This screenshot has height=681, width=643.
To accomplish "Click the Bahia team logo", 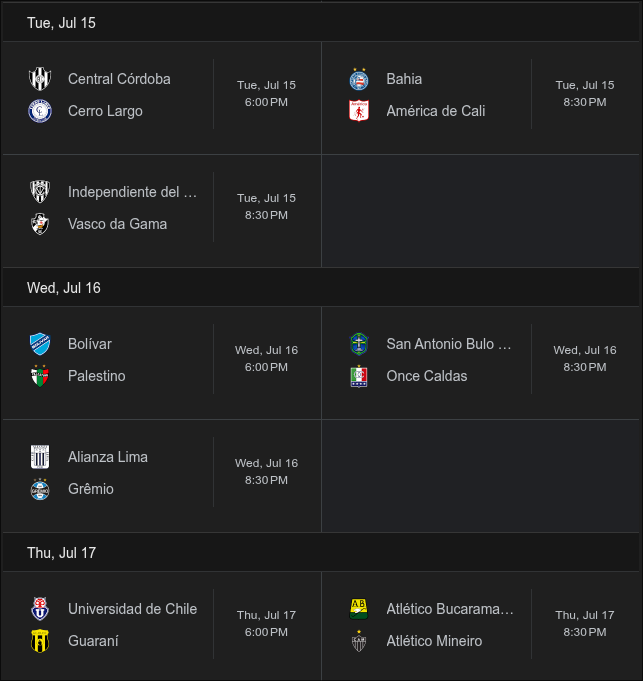I will pyautogui.click(x=359, y=79).
